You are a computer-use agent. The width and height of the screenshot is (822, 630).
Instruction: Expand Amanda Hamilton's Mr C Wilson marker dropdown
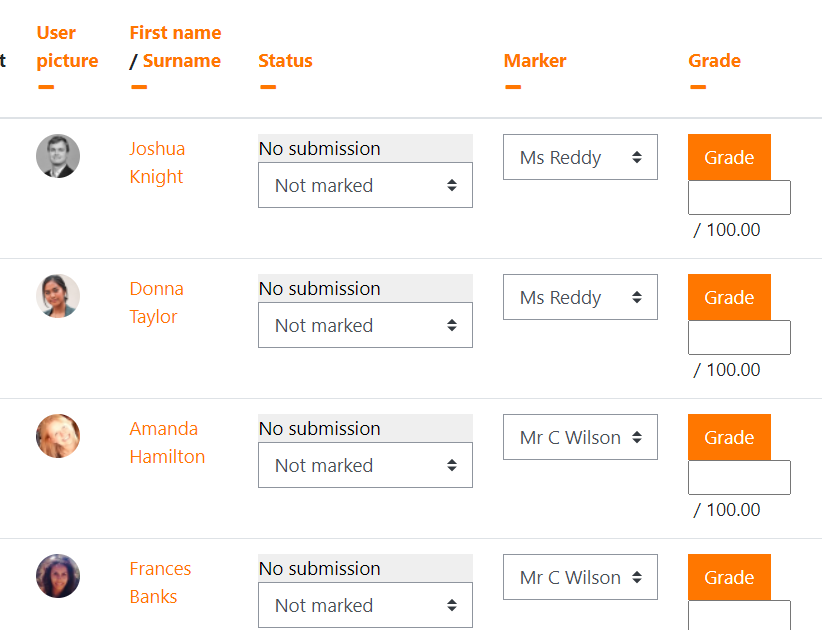click(580, 437)
